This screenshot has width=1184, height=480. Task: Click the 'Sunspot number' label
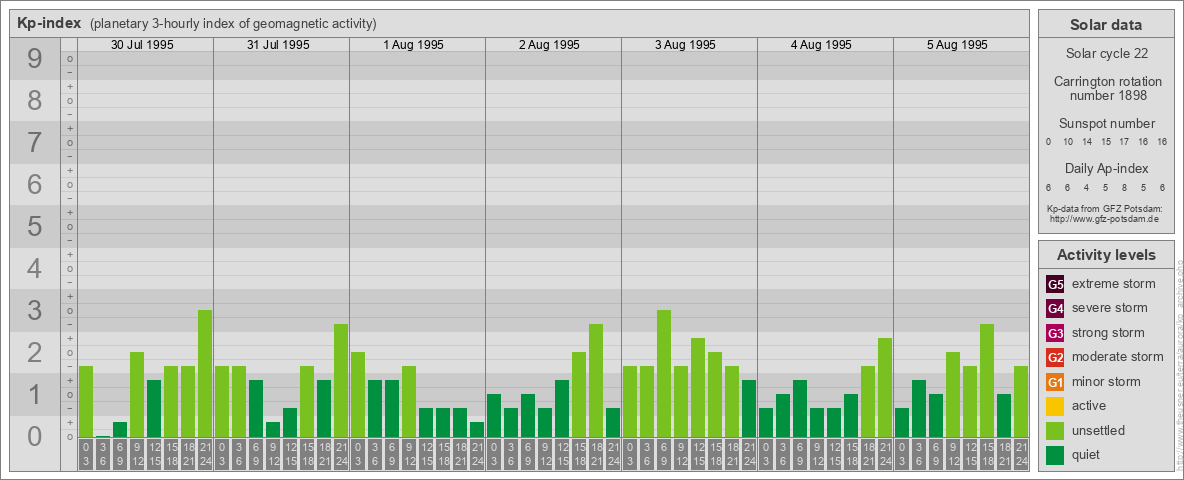pos(1107,124)
